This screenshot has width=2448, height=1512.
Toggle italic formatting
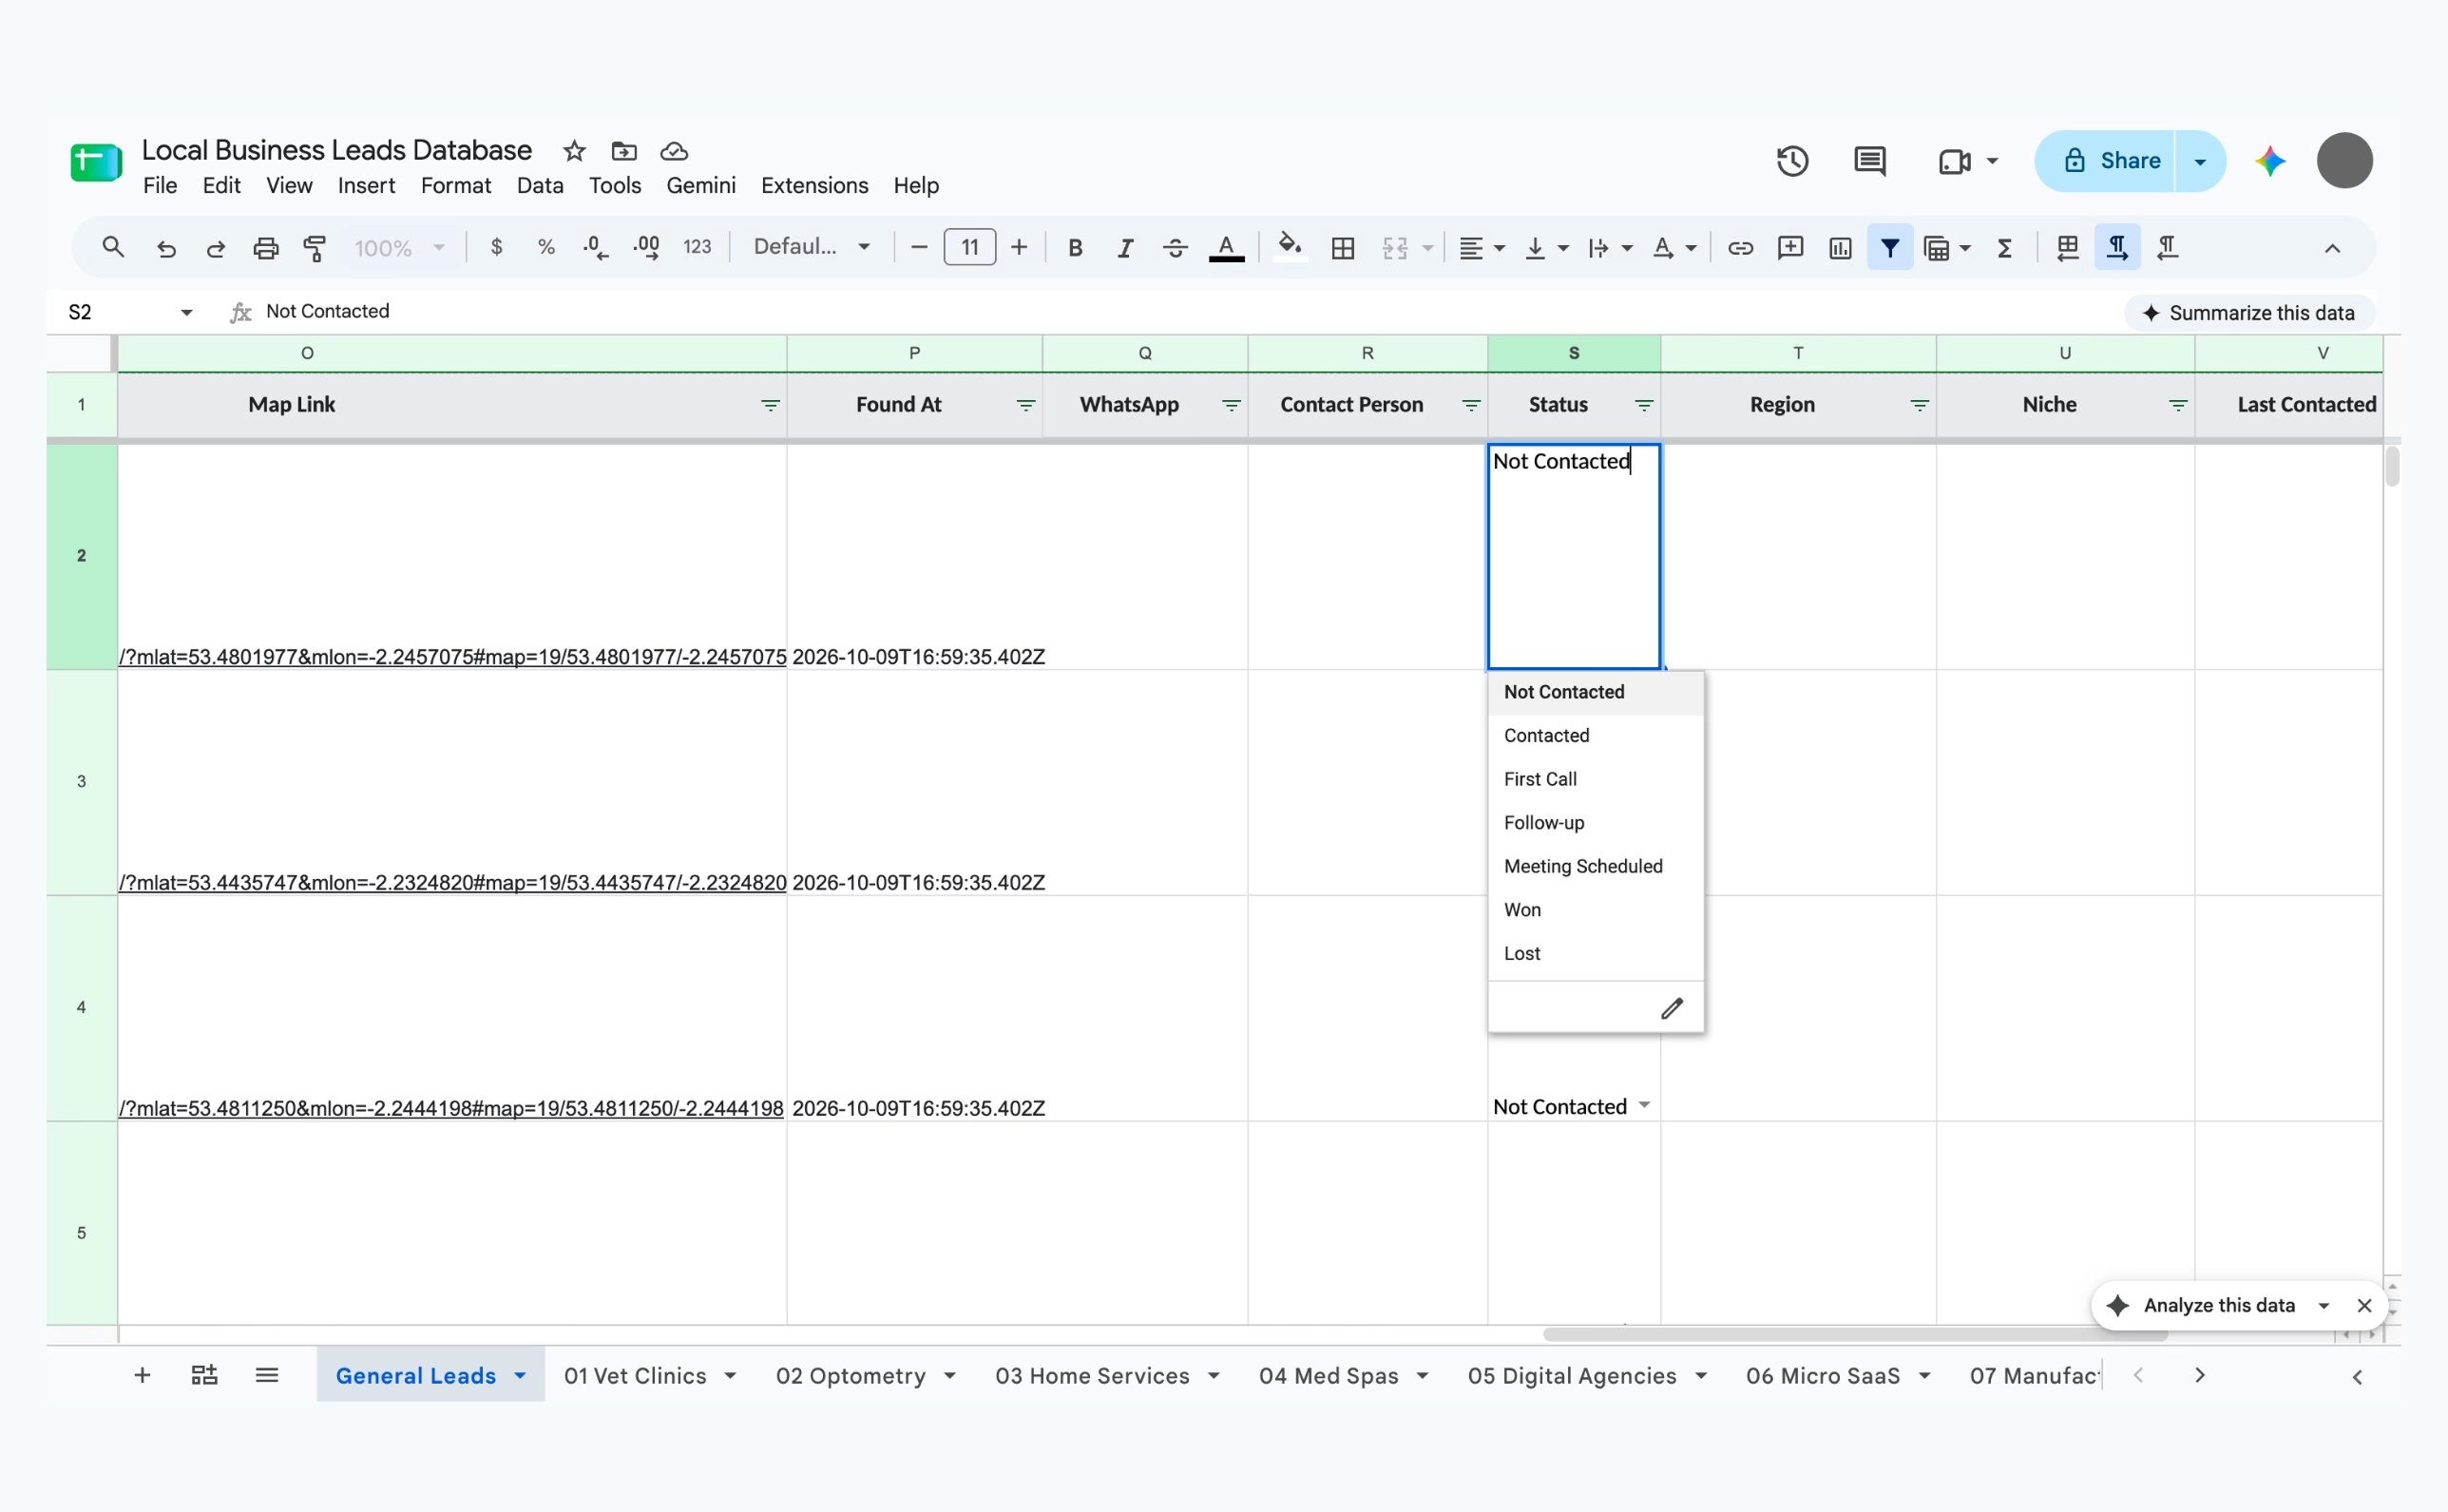[x=1125, y=248]
